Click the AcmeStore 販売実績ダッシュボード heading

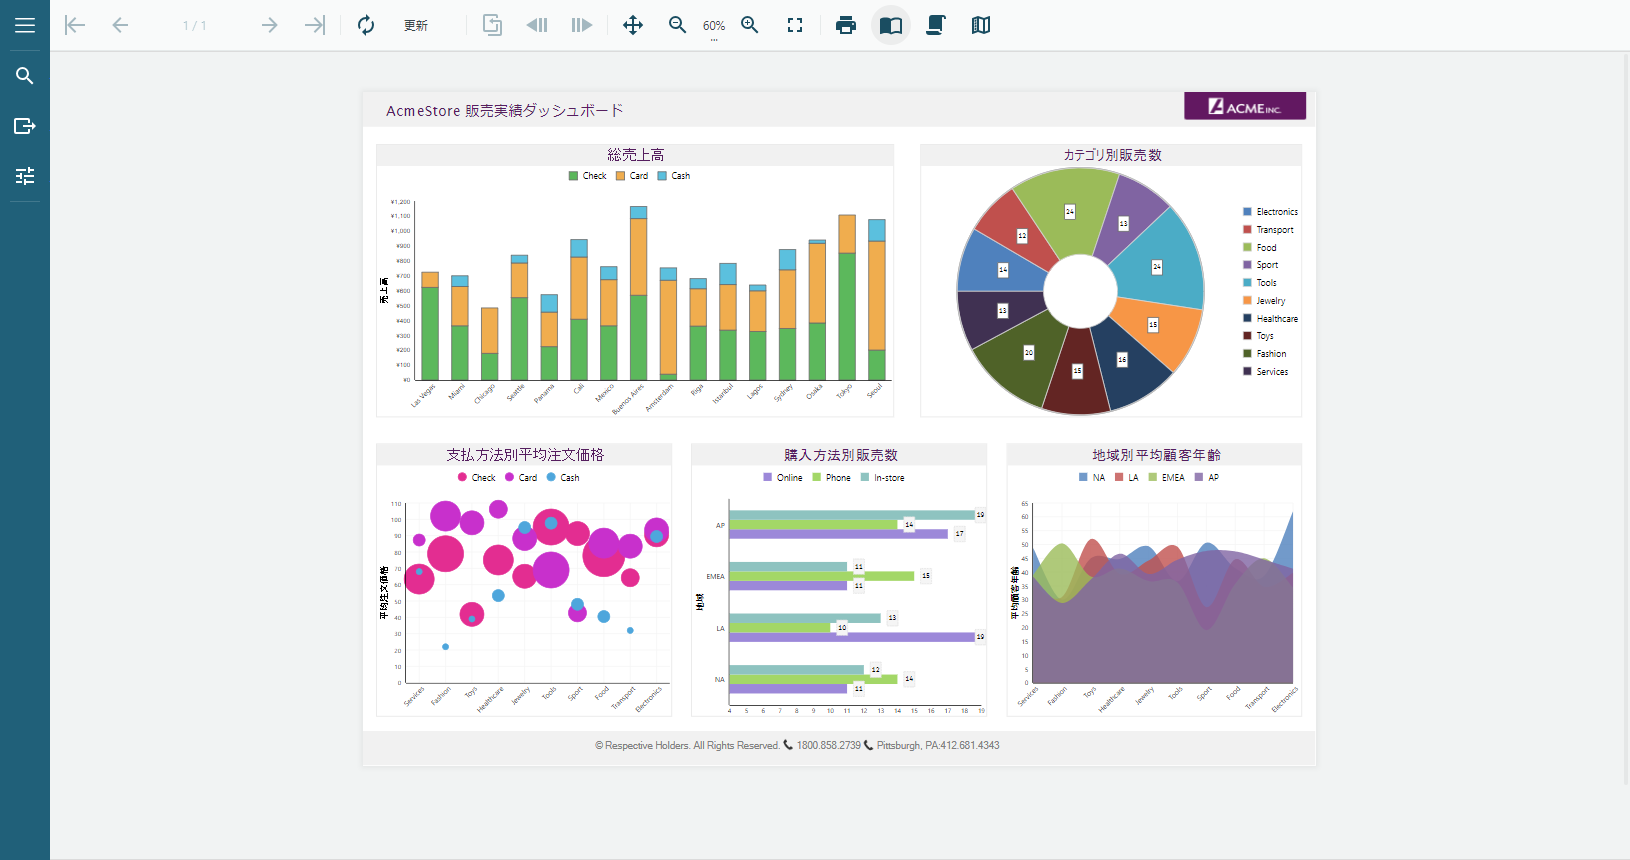pos(504,111)
